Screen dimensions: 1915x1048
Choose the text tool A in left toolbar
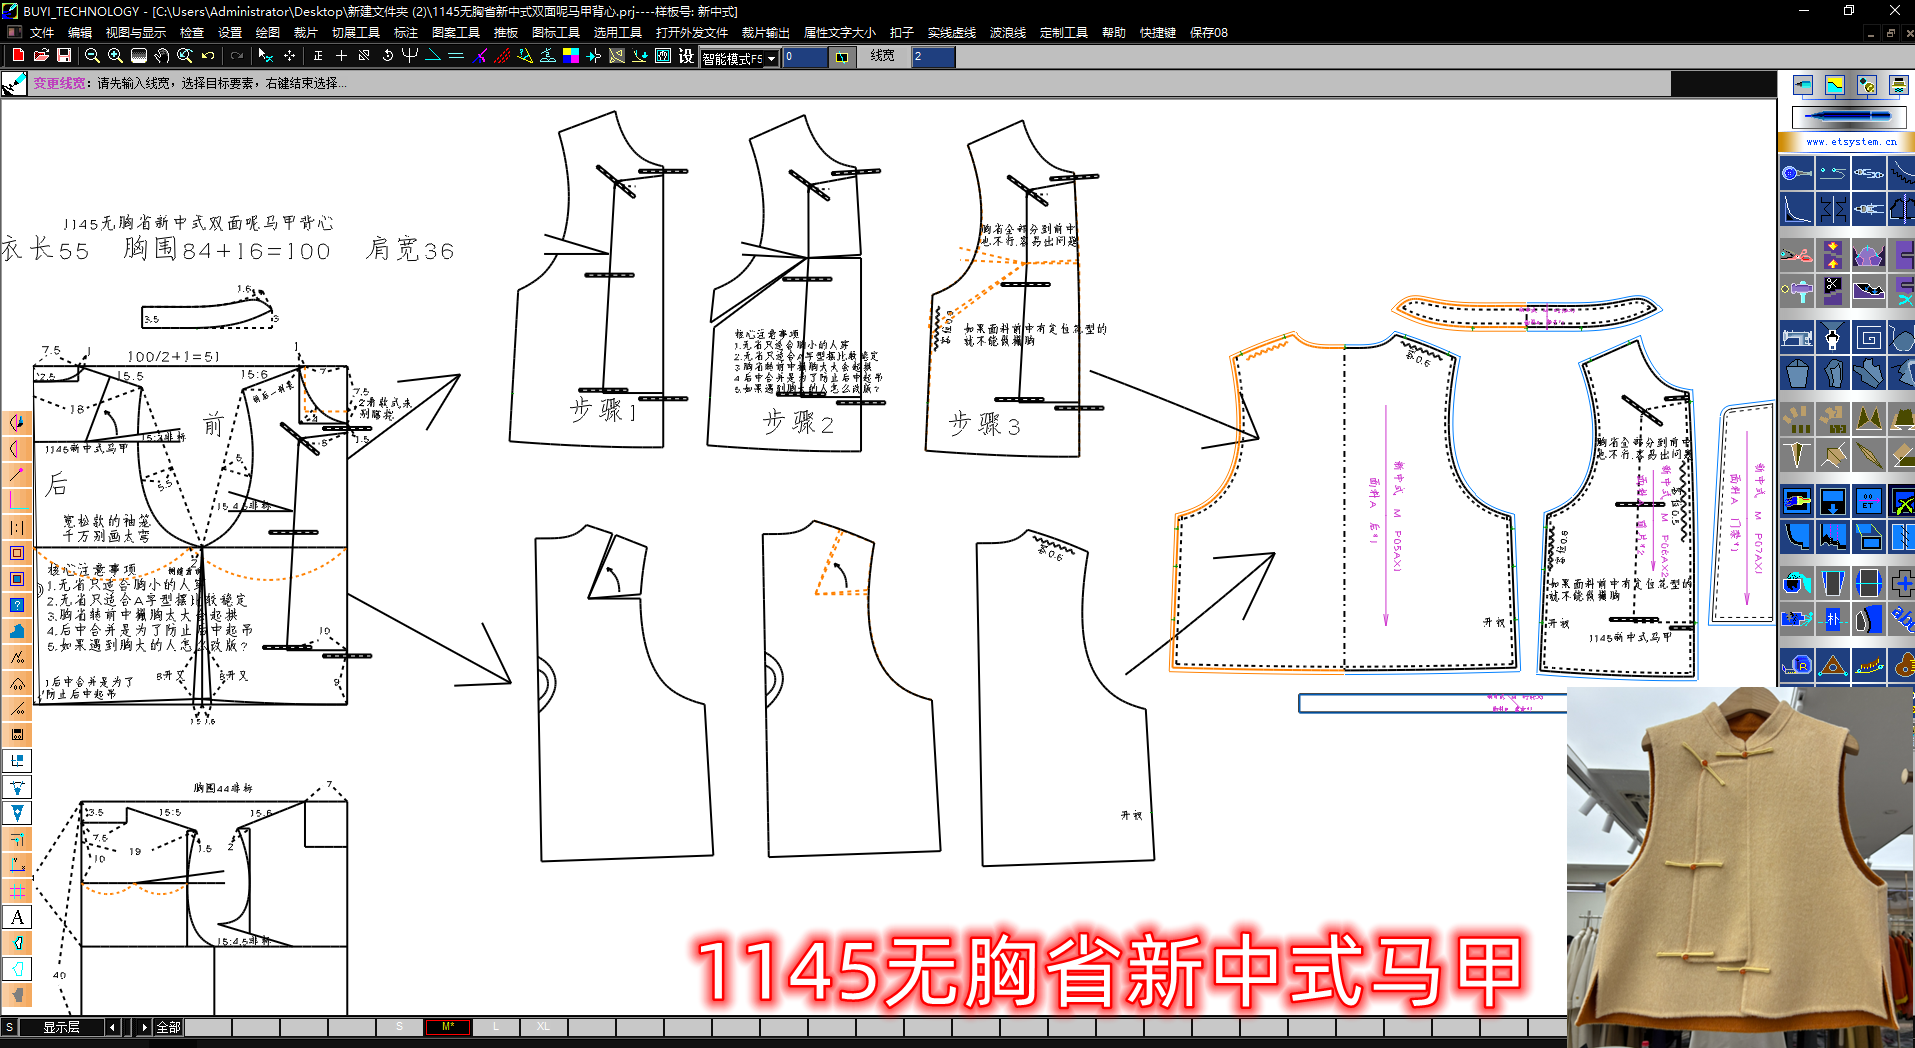point(17,917)
